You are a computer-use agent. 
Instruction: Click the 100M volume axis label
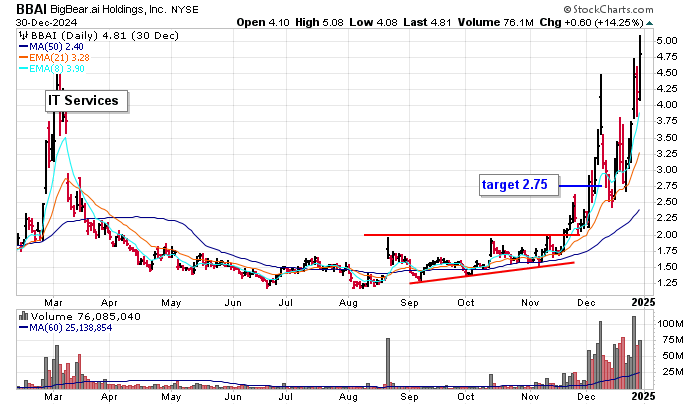tap(670, 324)
